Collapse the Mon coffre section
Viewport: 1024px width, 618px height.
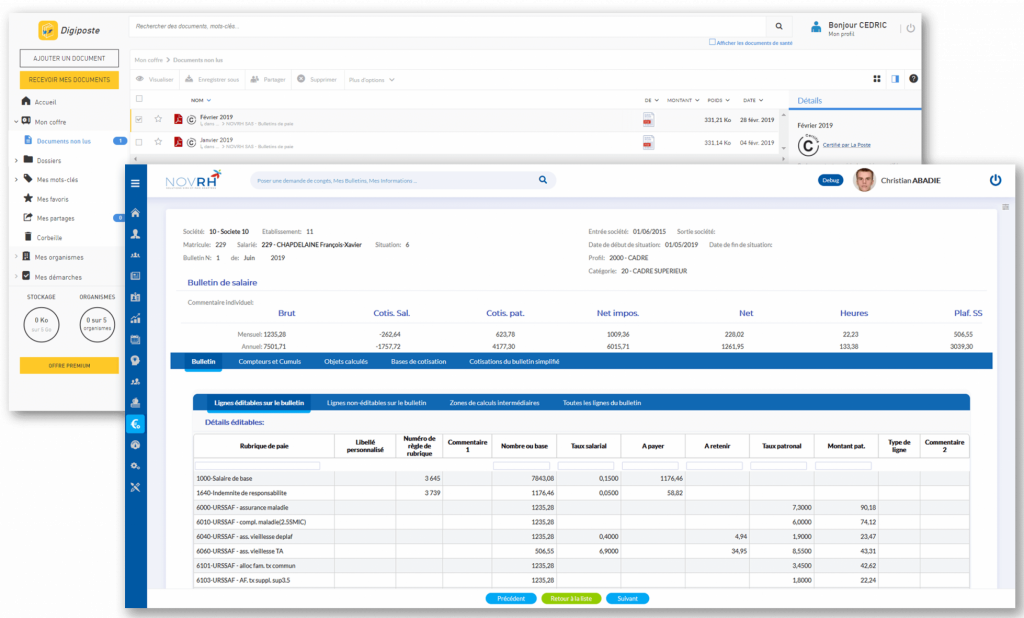(16, 121)
